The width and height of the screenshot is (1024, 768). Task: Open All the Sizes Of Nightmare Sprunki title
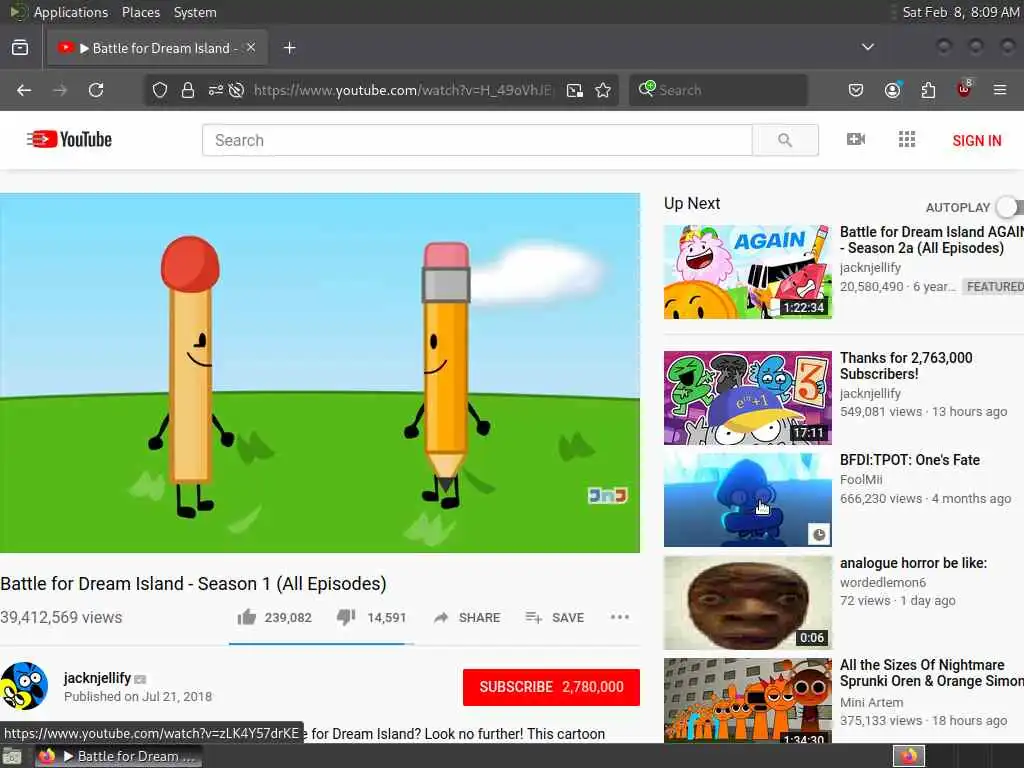pos(932,673)
